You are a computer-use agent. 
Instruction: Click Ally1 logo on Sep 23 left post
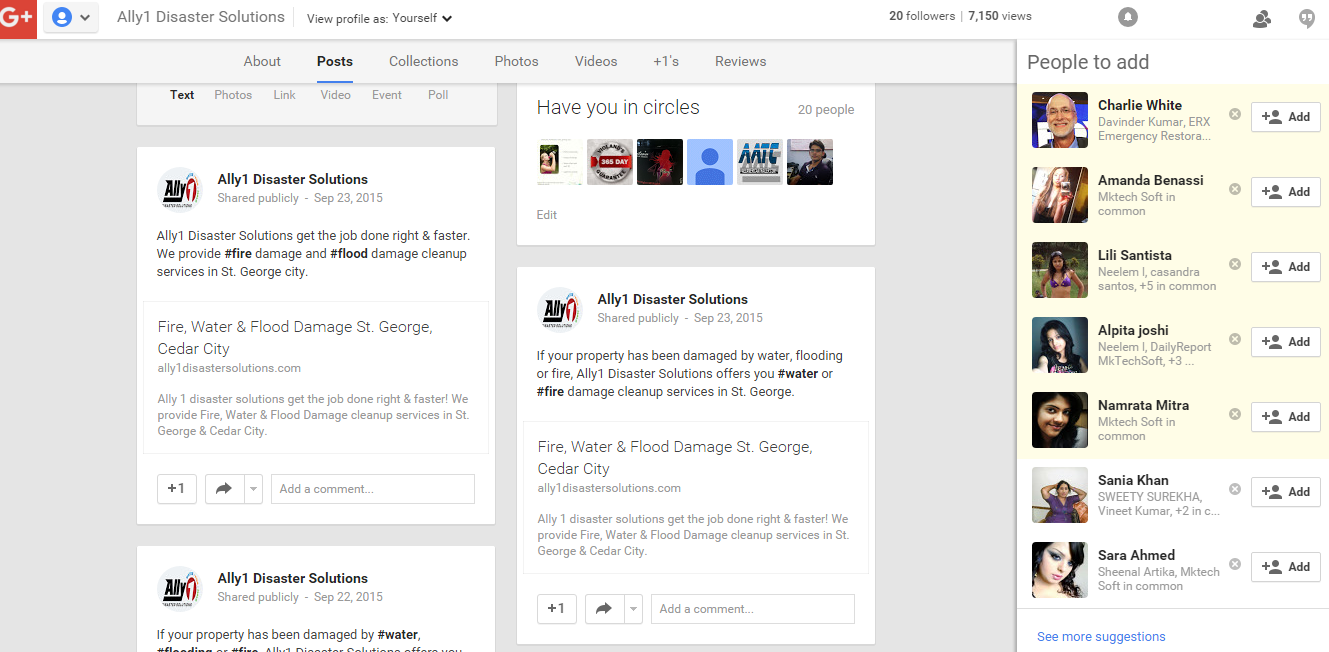pos(180,189)
